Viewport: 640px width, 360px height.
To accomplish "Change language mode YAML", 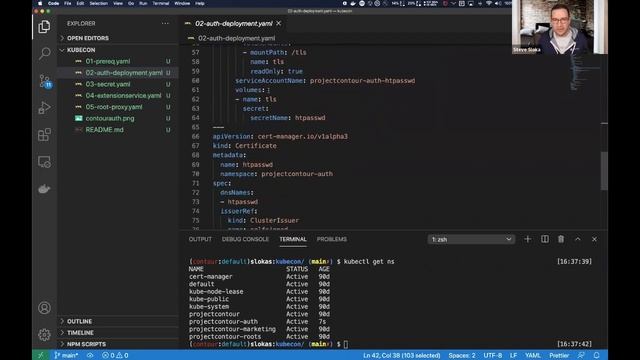I will (533, 355).
